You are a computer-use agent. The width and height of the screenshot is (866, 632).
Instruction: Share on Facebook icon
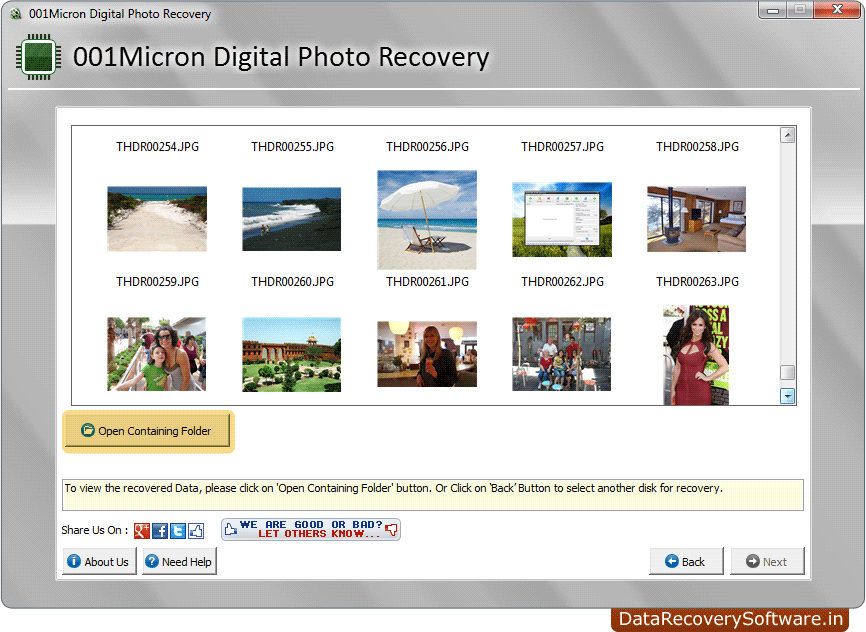click(x=160, y=530)
